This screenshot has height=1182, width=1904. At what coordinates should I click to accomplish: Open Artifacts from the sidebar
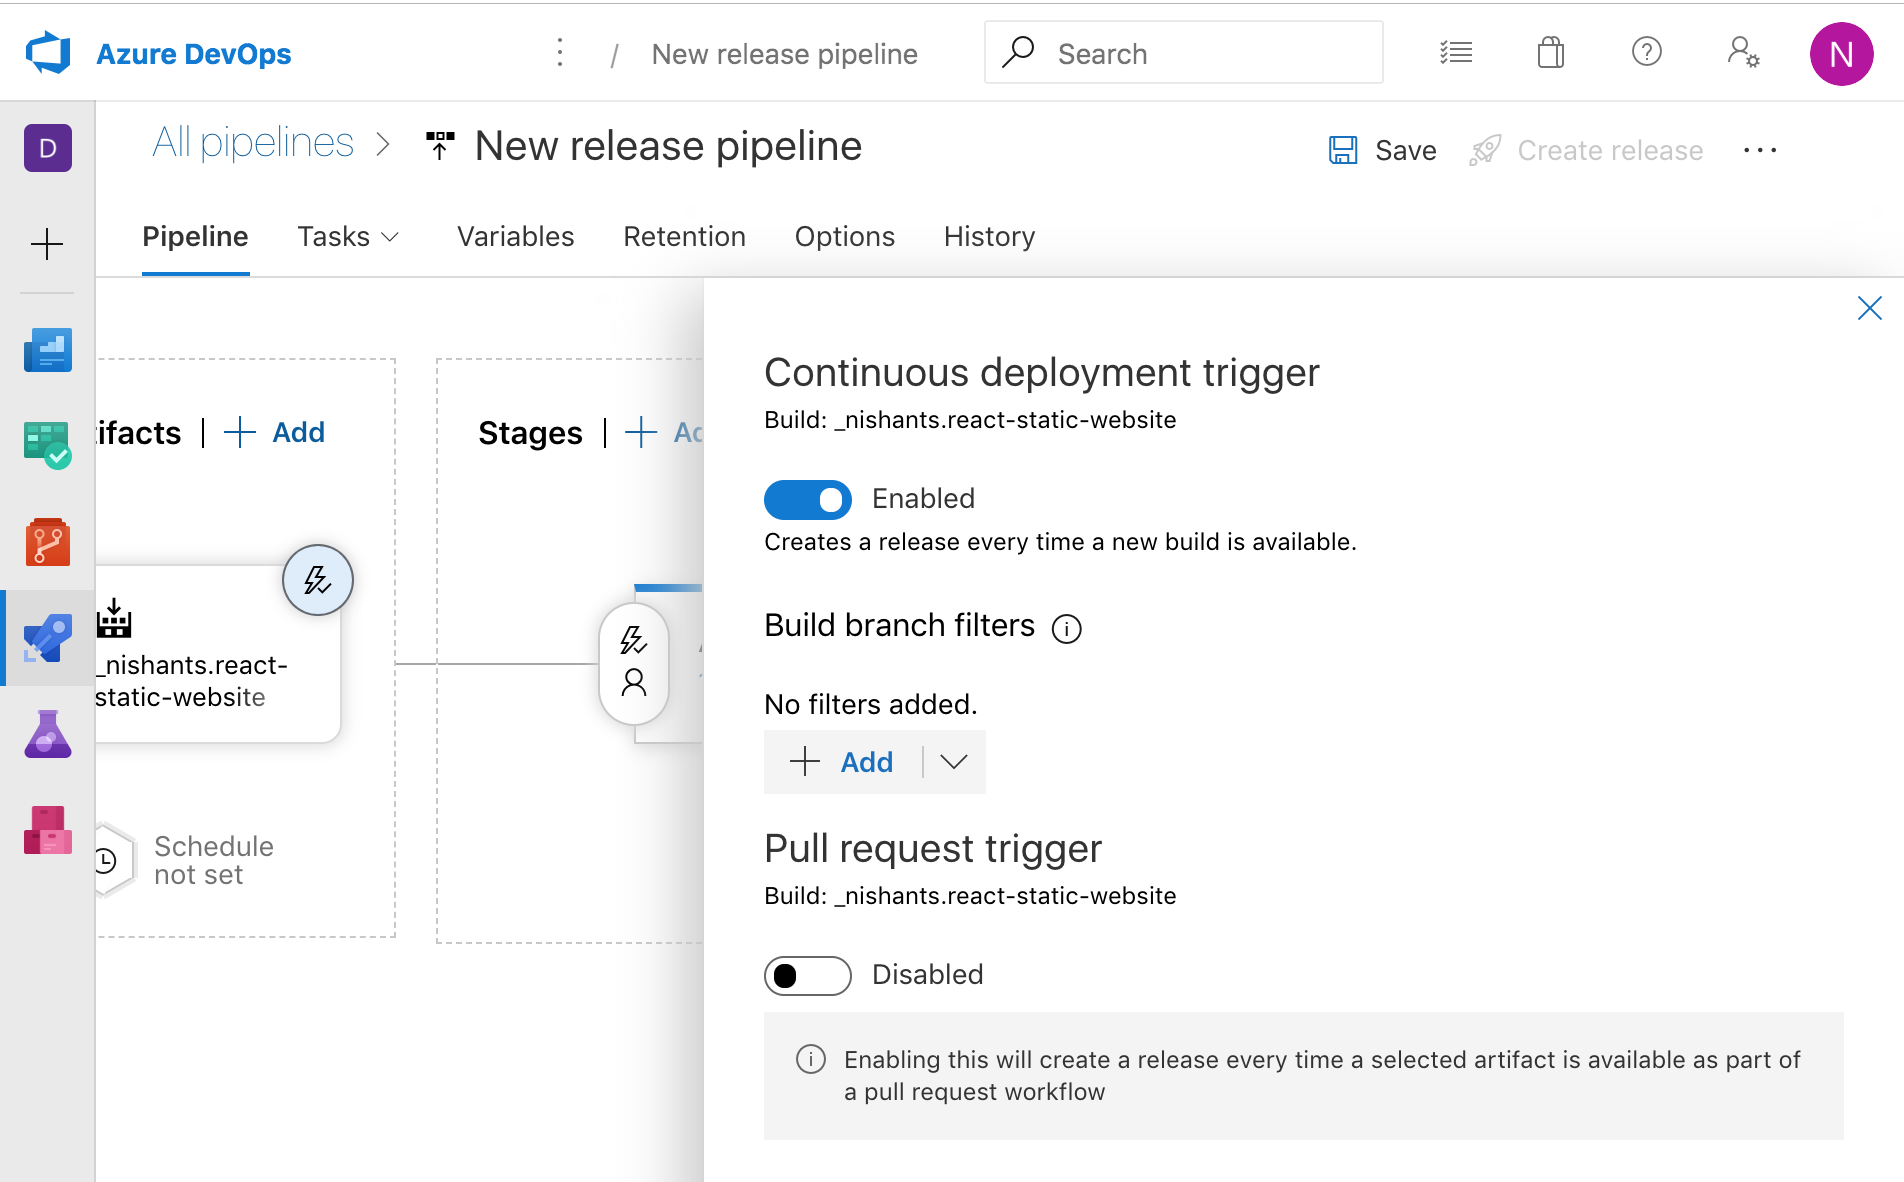pos(48,830)
